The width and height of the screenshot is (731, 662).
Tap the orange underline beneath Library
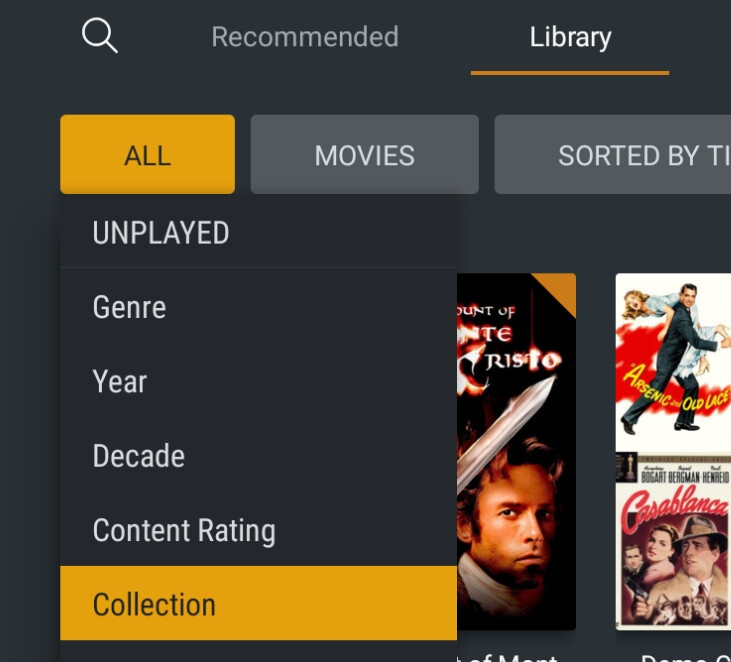point(570,73)
